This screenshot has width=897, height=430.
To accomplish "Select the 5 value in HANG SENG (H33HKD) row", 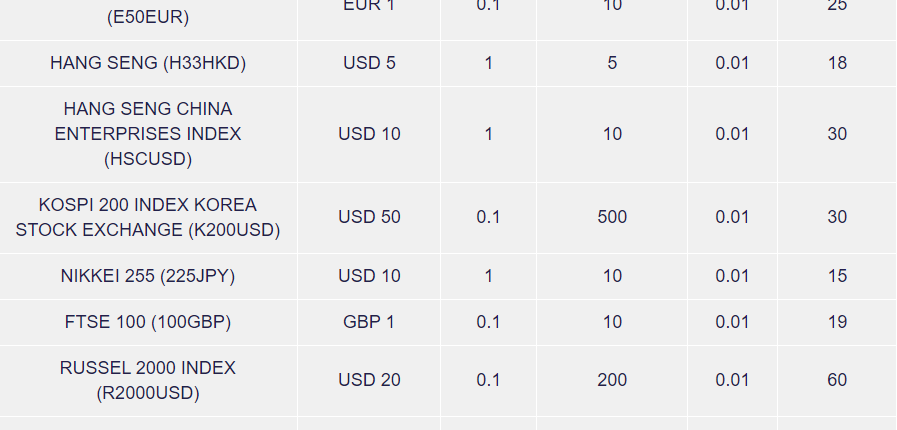I will (x=612, y=63).
